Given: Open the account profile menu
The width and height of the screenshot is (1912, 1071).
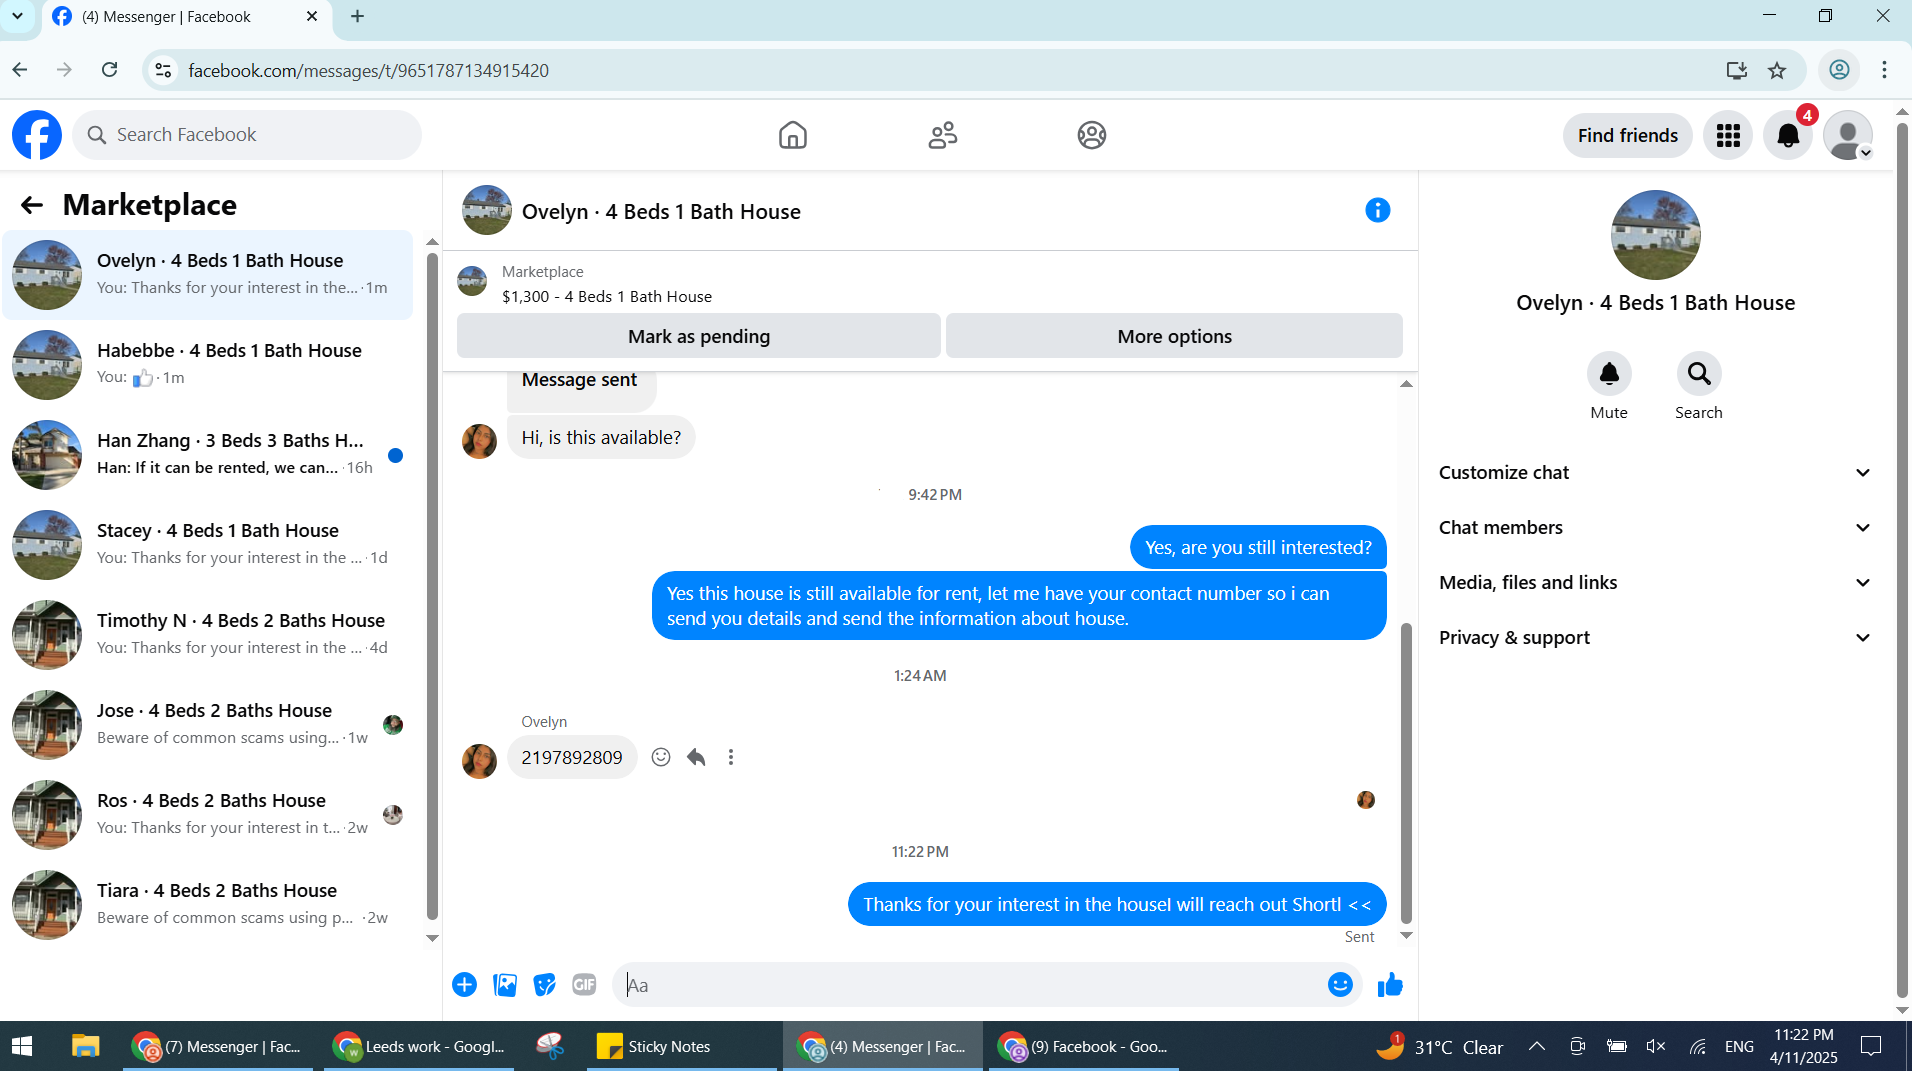Looking at the screenshot, I should 1848,135.
